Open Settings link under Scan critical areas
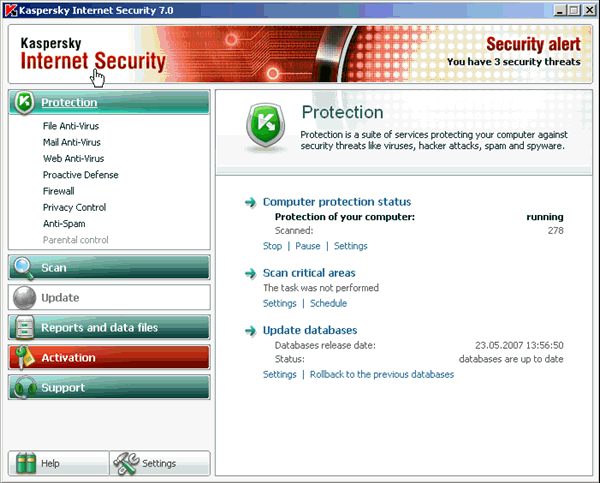Screen dimensions: 600x483 coord(280,304)
